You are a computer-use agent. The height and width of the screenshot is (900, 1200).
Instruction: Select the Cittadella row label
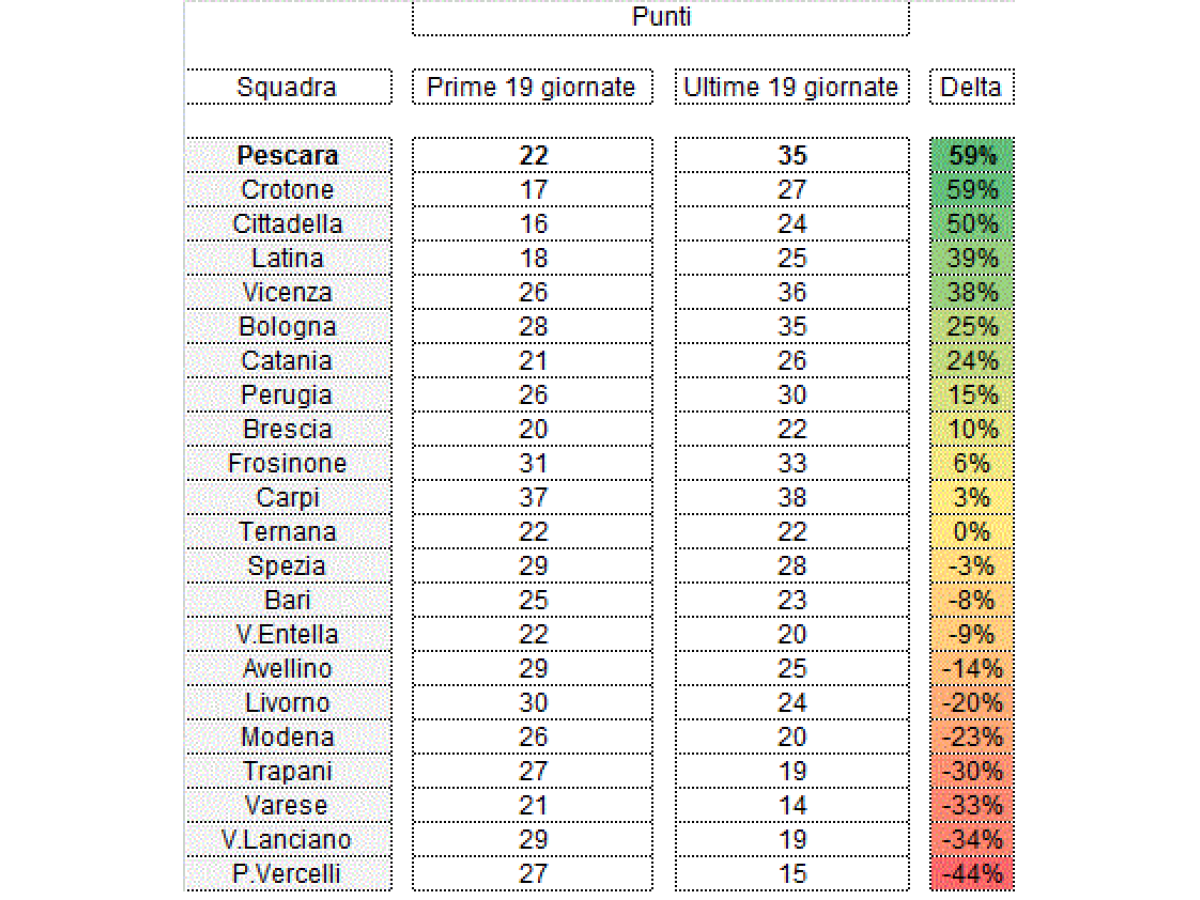point(287,224)
